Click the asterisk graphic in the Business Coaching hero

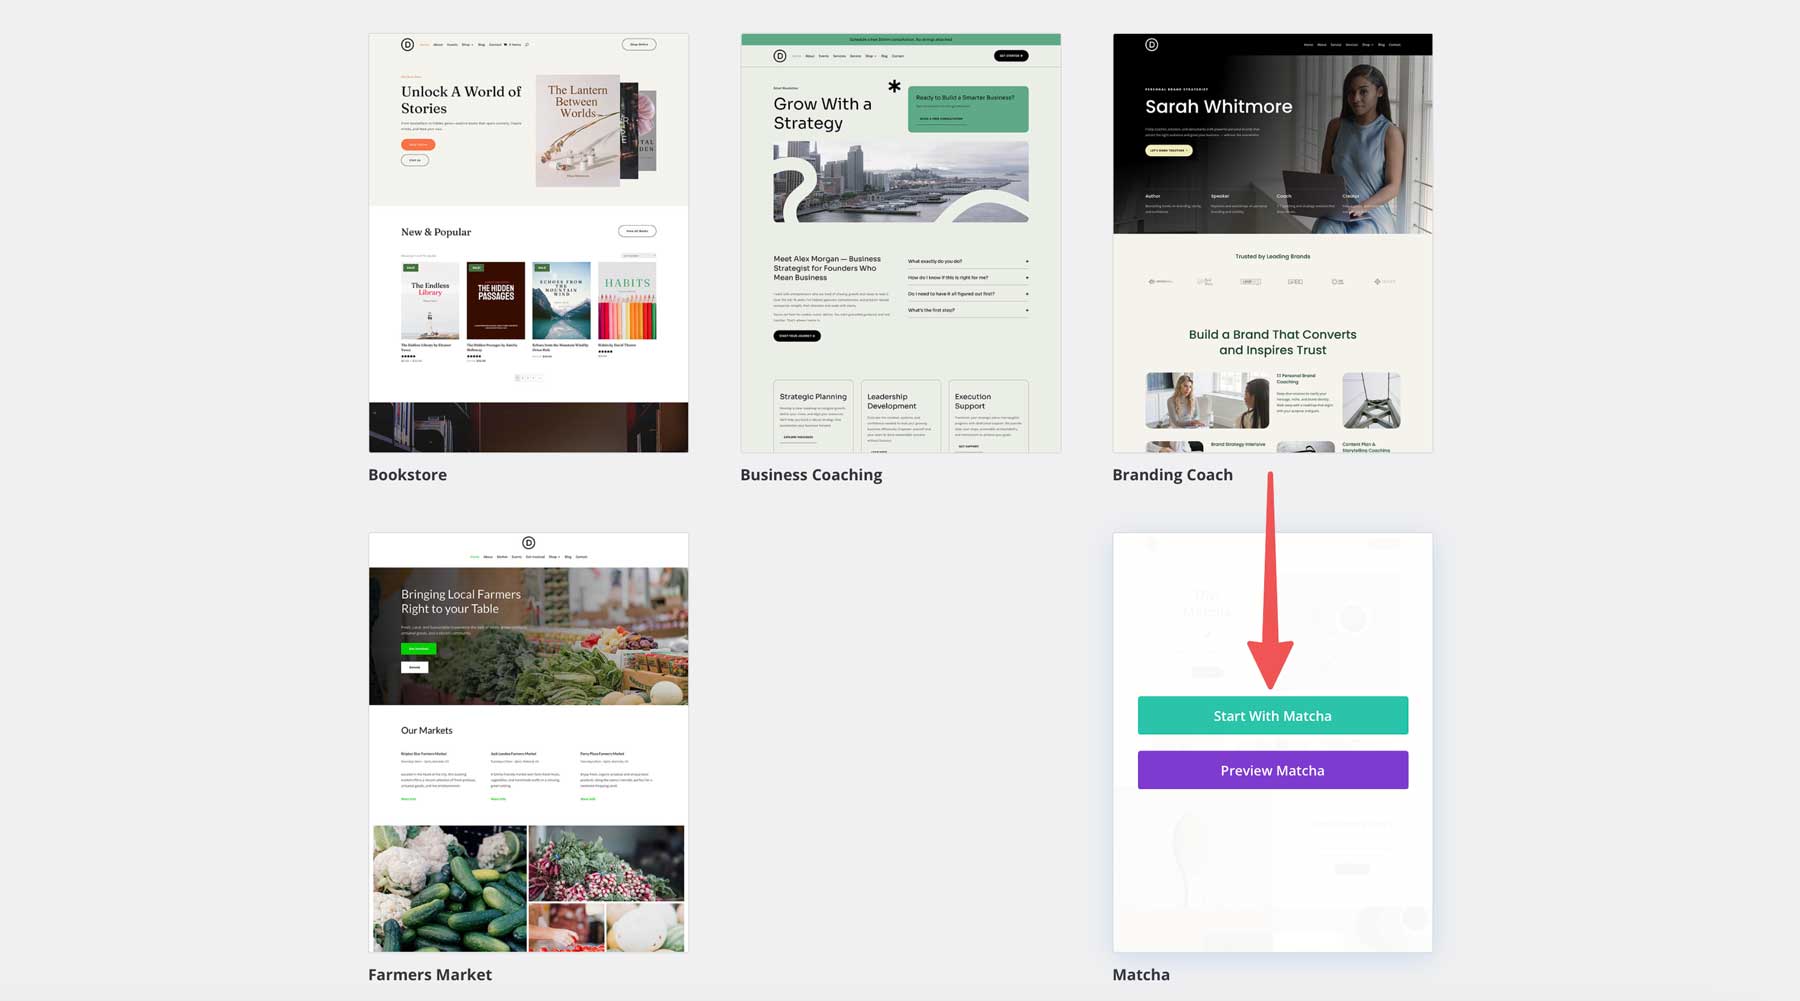point(893,88)
